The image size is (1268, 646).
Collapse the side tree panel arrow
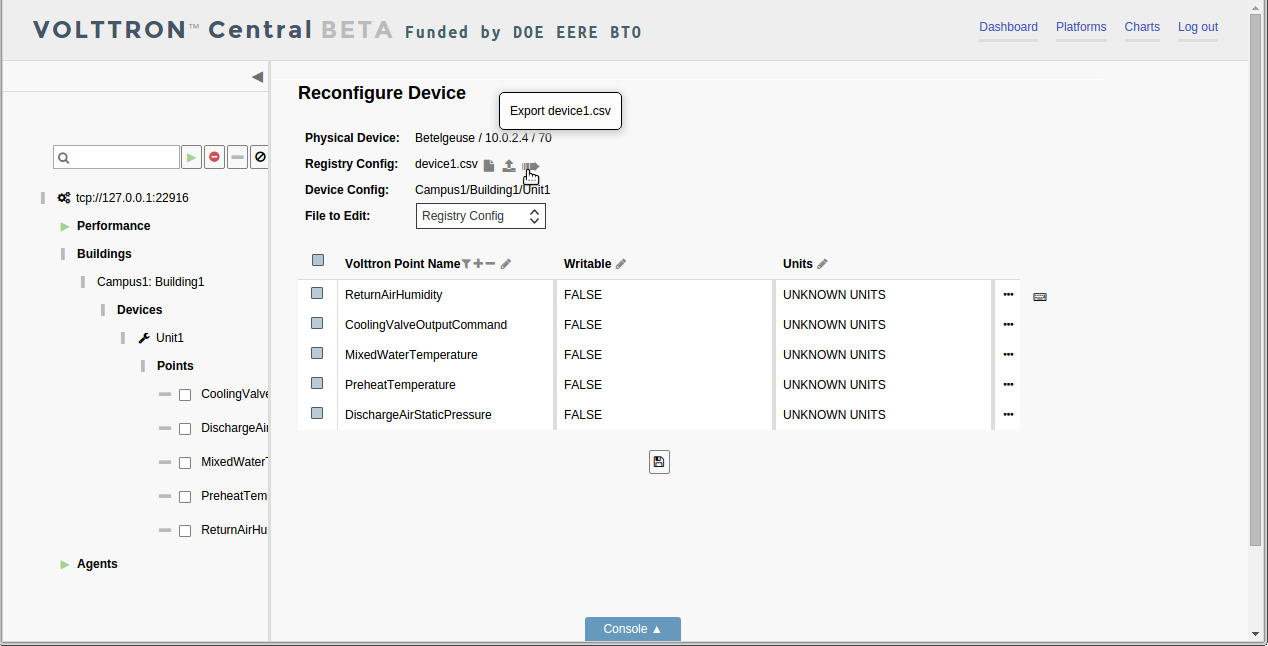click(x=257, y=77)
